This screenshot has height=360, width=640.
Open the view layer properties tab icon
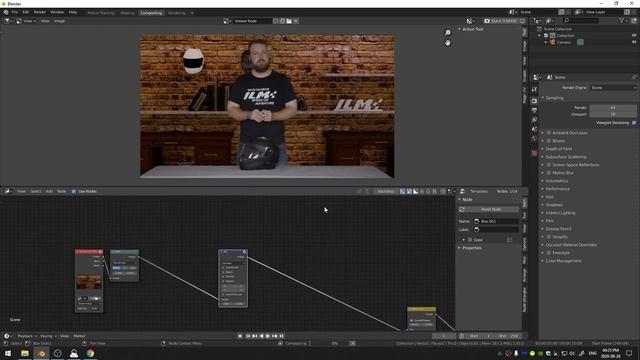534,120
